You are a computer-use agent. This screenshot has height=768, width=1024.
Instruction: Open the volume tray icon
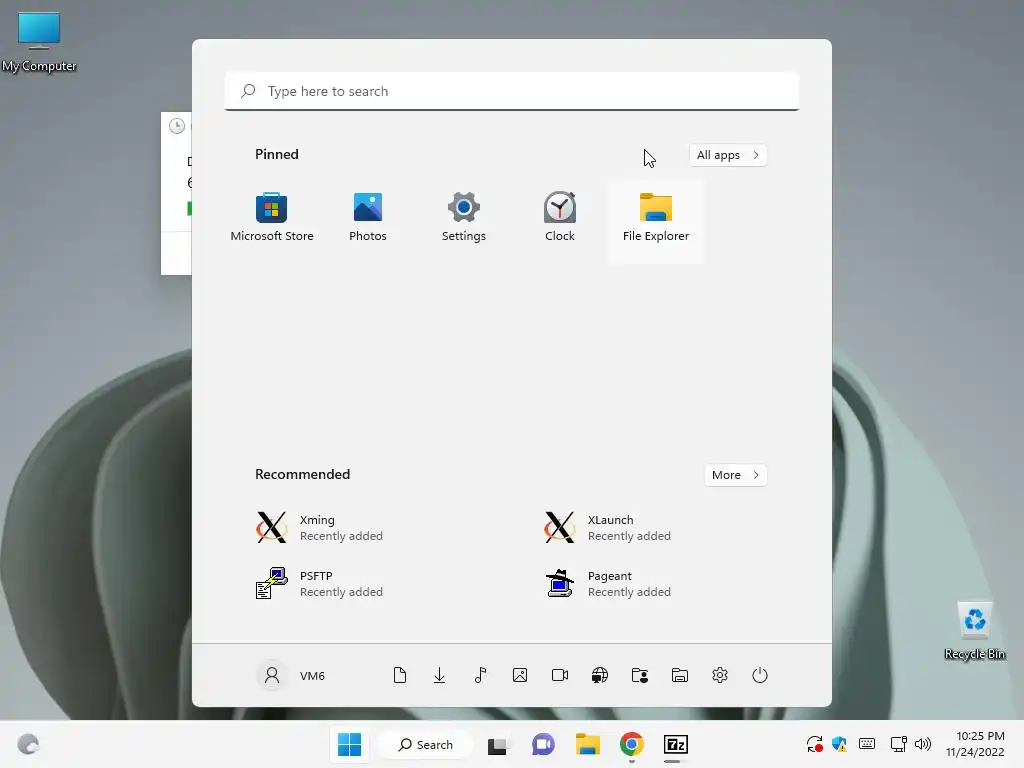pyautogui.click(x=923, y=744)
